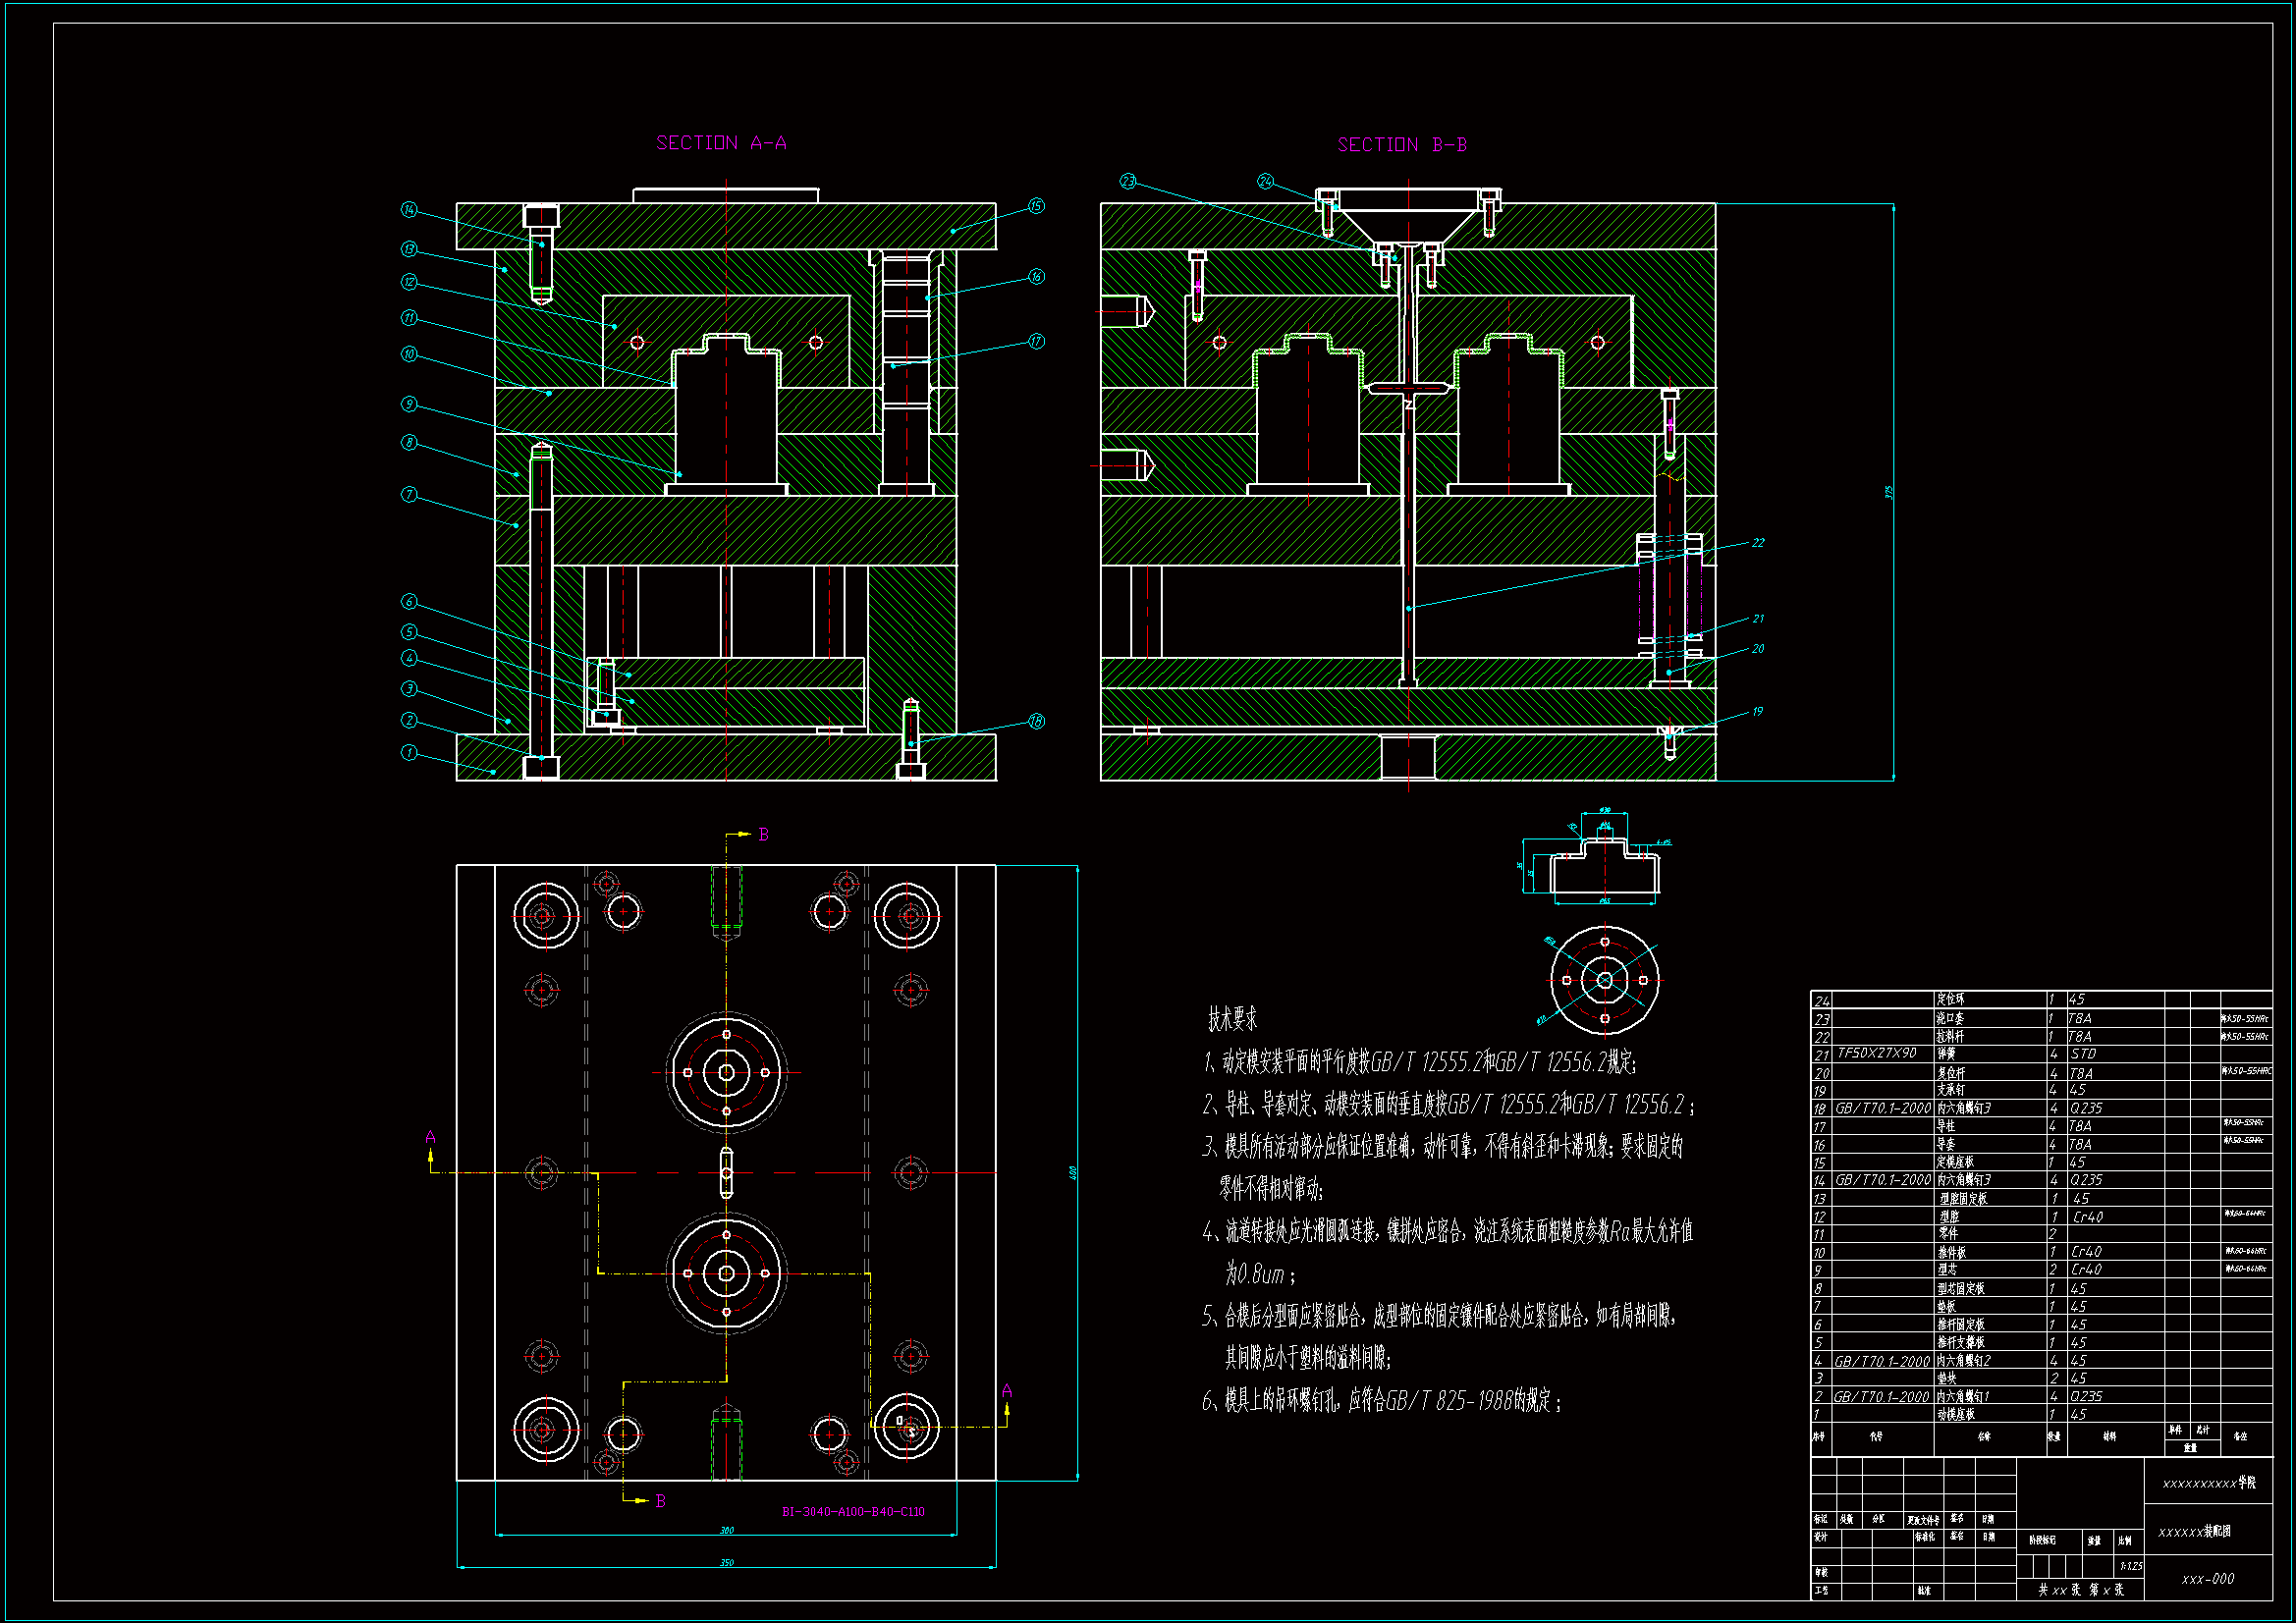Select the TF50X27X90 cell in the parts list
2296x1623 pixels.
(x=1876, y=1053)
